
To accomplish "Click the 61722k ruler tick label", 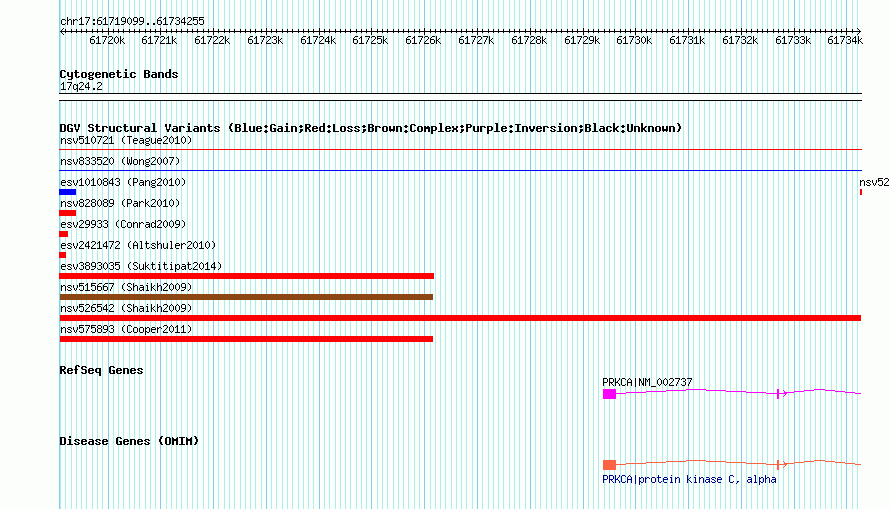I will point(212,40).
